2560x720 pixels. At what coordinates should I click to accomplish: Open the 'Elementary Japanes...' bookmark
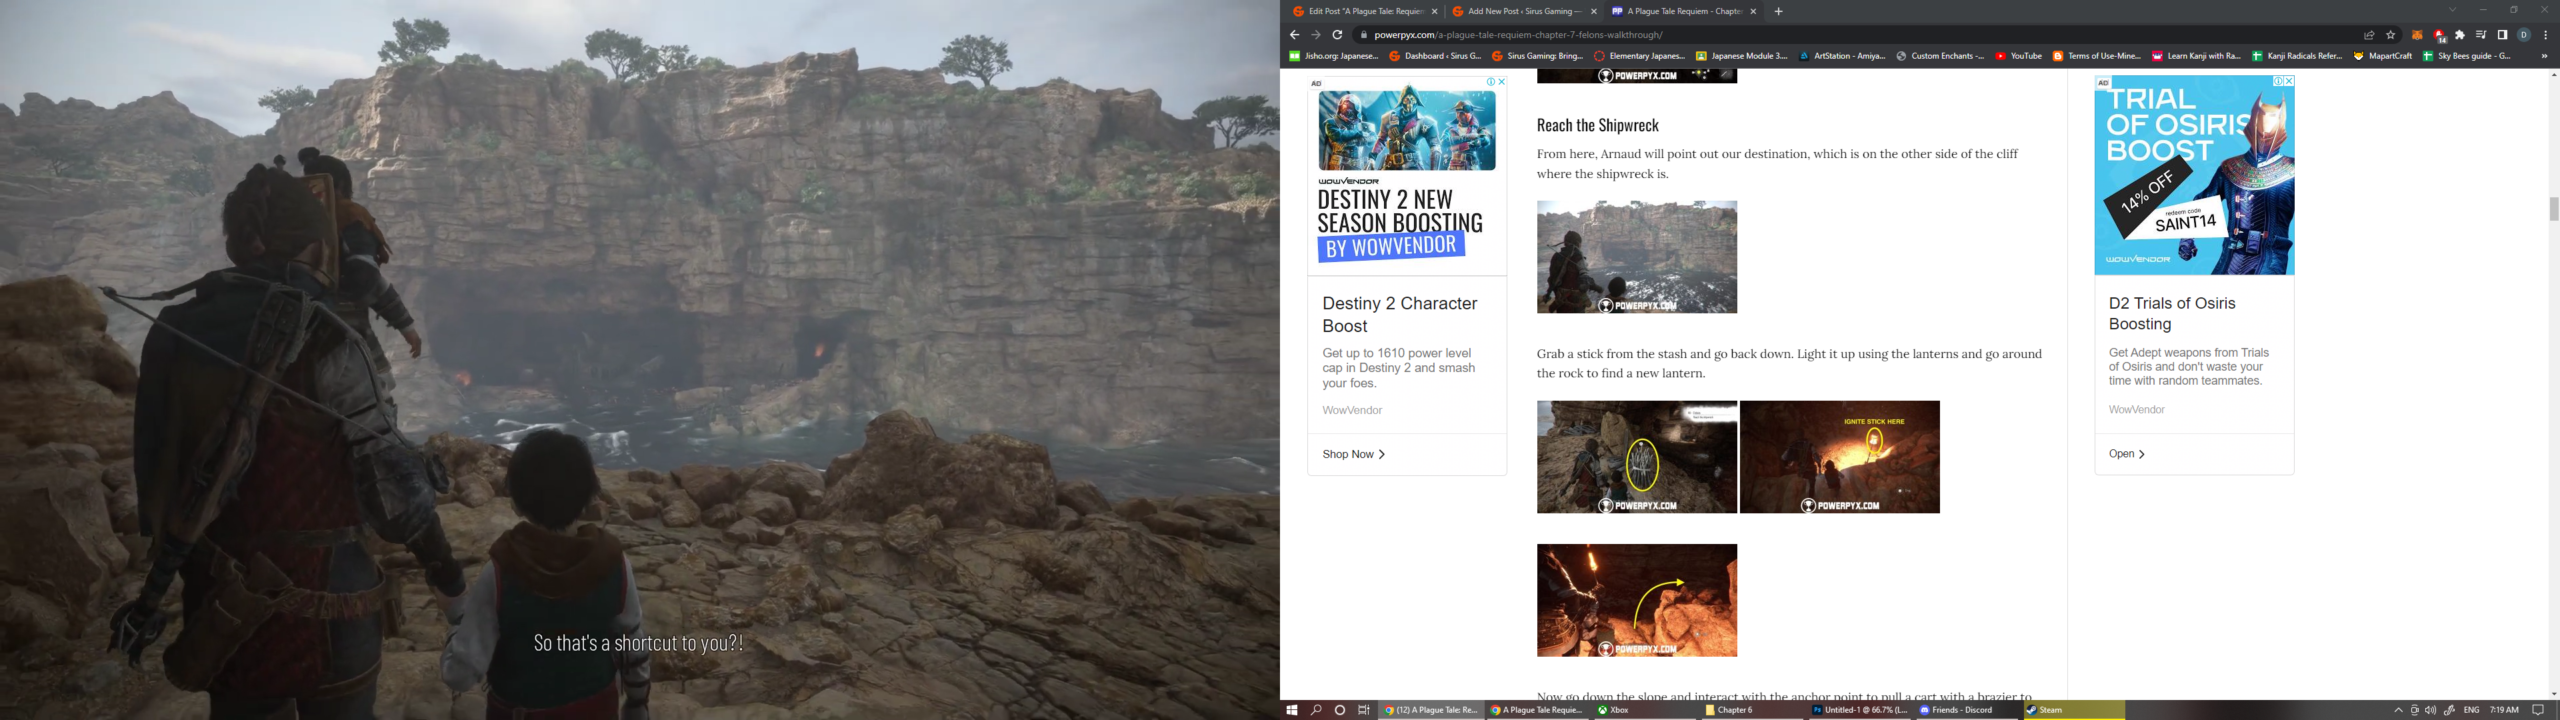pyautogui.click(x=1639, y=56)
